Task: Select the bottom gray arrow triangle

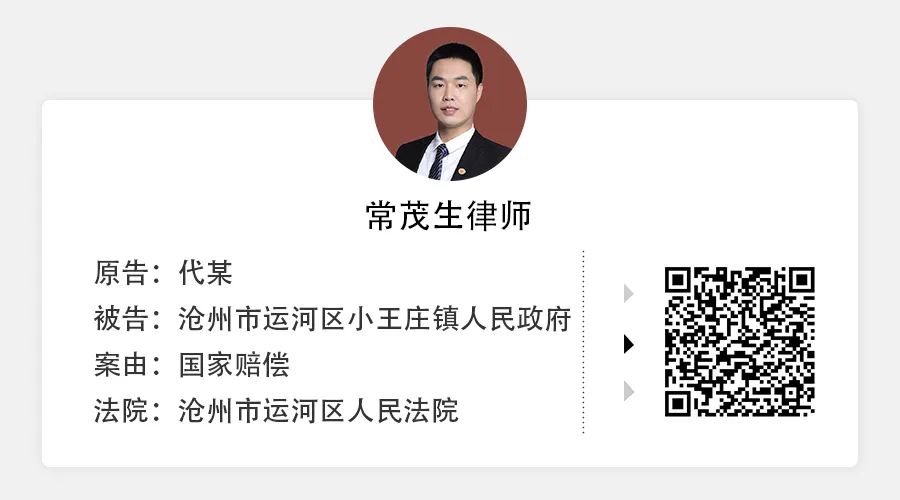Action: [x=629, y=391]
